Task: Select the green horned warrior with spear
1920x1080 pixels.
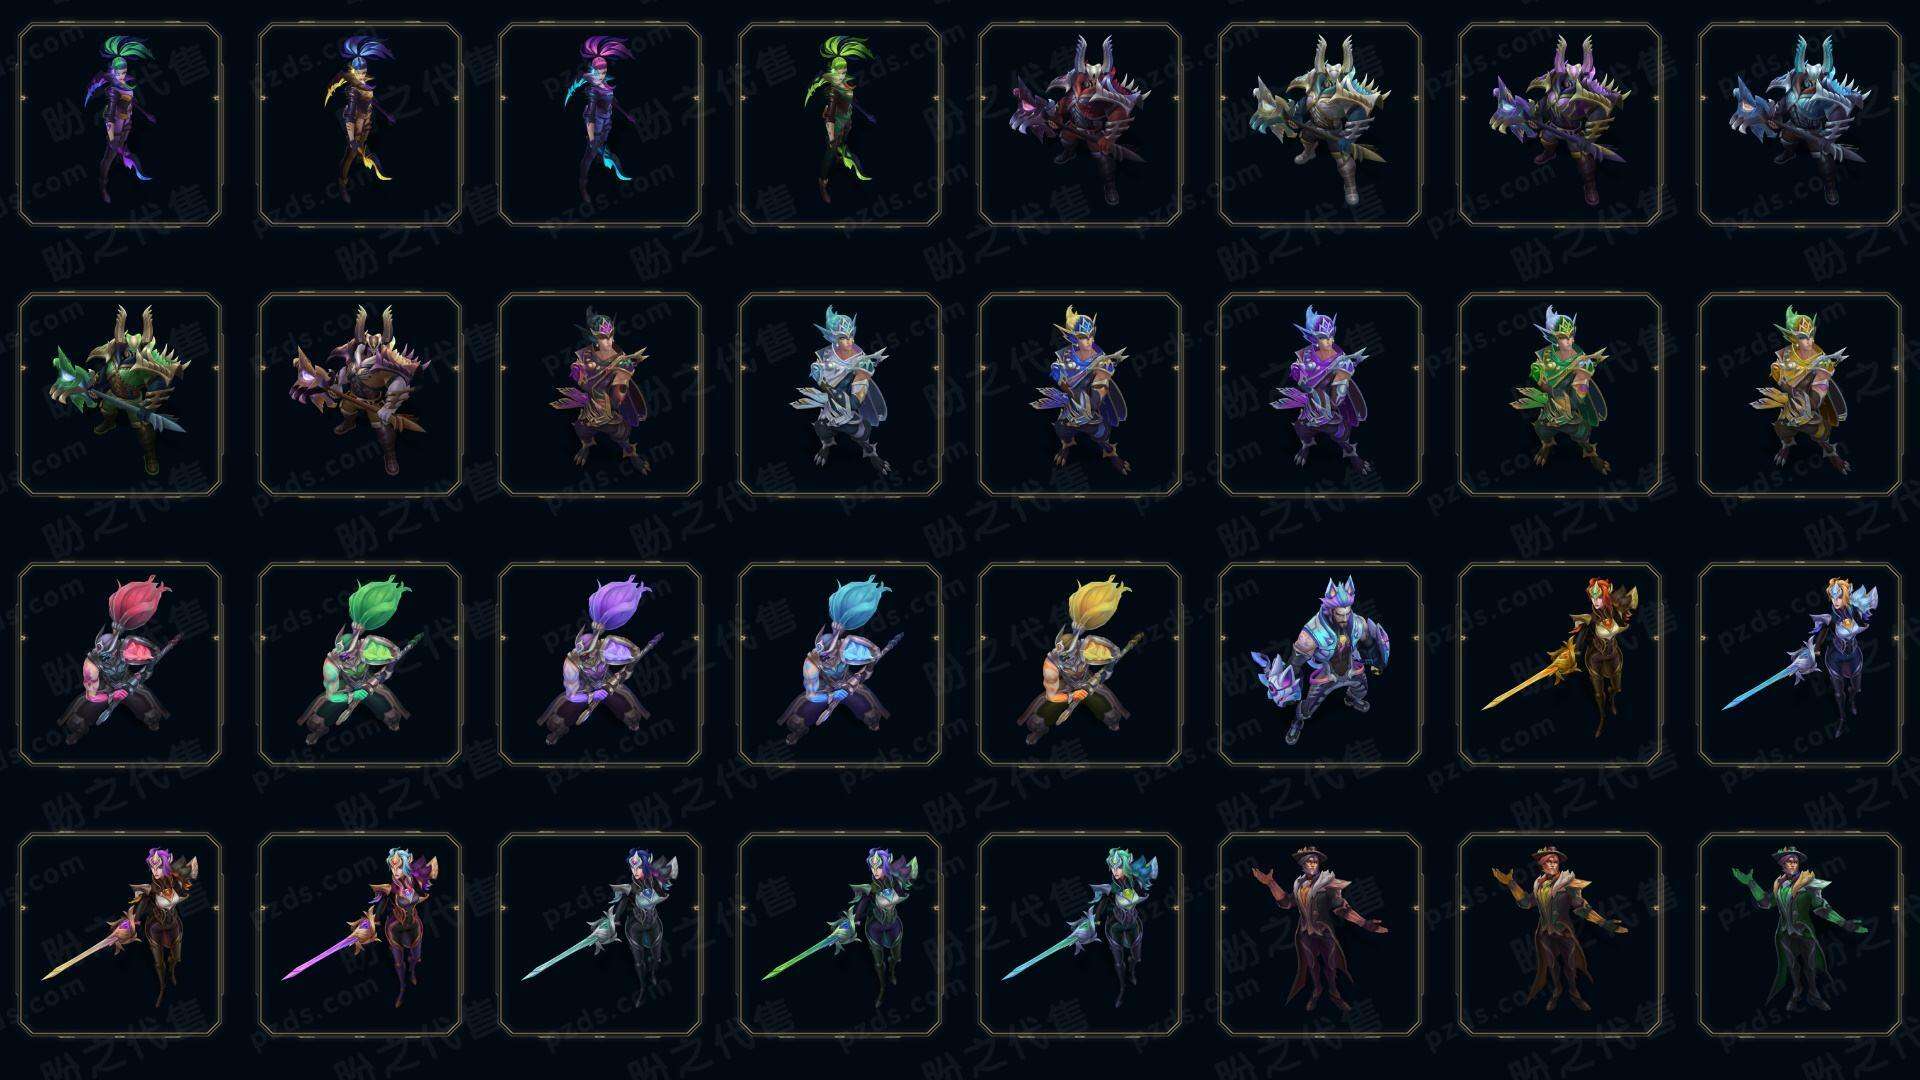Action: point(120,394)
